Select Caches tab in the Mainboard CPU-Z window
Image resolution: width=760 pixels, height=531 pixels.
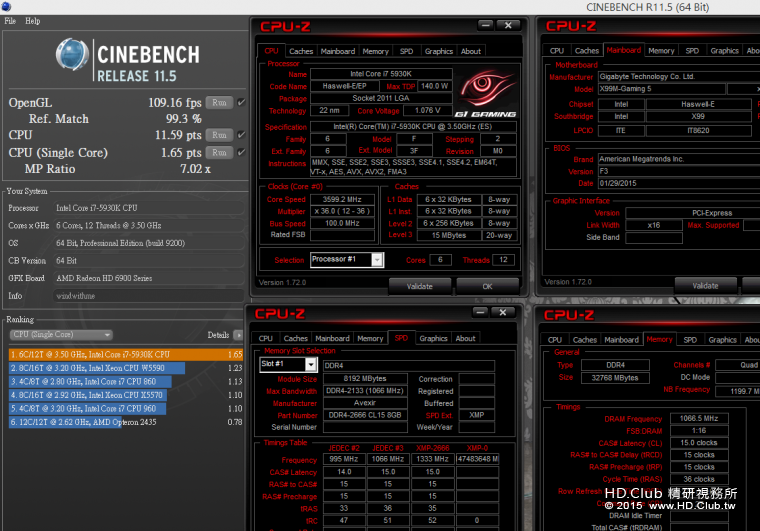pyautogui.click(x=586, y=51)
